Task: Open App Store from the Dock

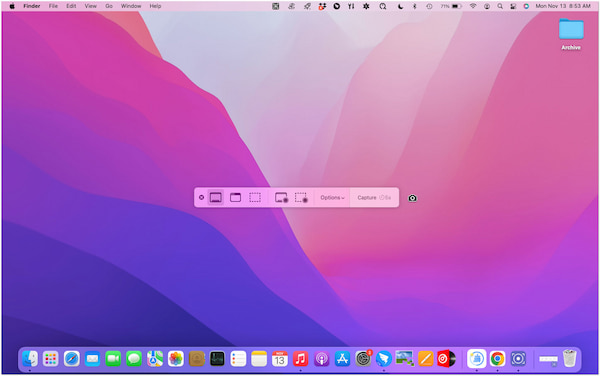Action: point(342,359)
